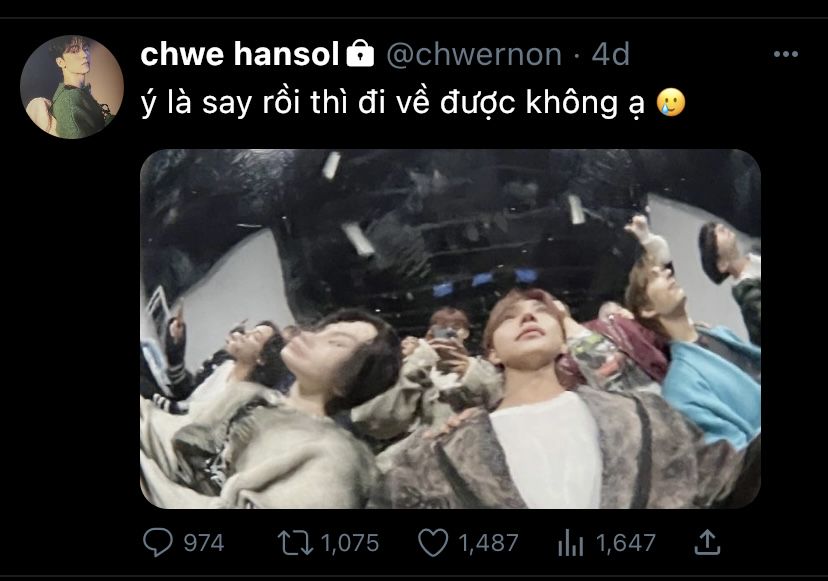This screenshot has height=581, width=828.
Task: Click the padlock protected account icon
Action: point(360,53)
